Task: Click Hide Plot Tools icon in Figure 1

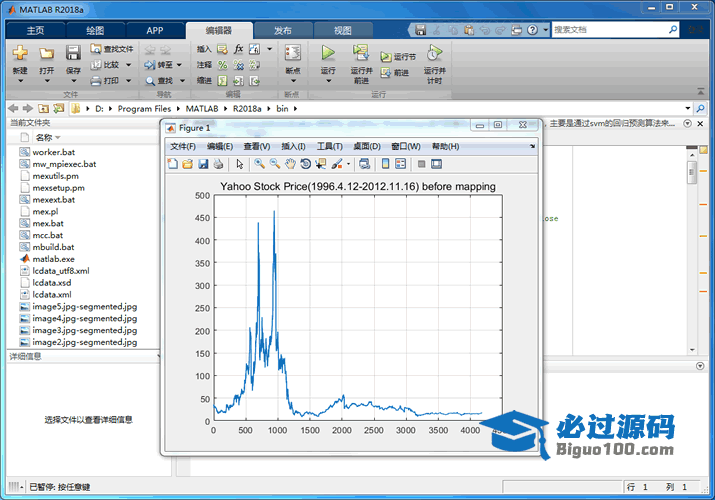Action: pos(421,164)
